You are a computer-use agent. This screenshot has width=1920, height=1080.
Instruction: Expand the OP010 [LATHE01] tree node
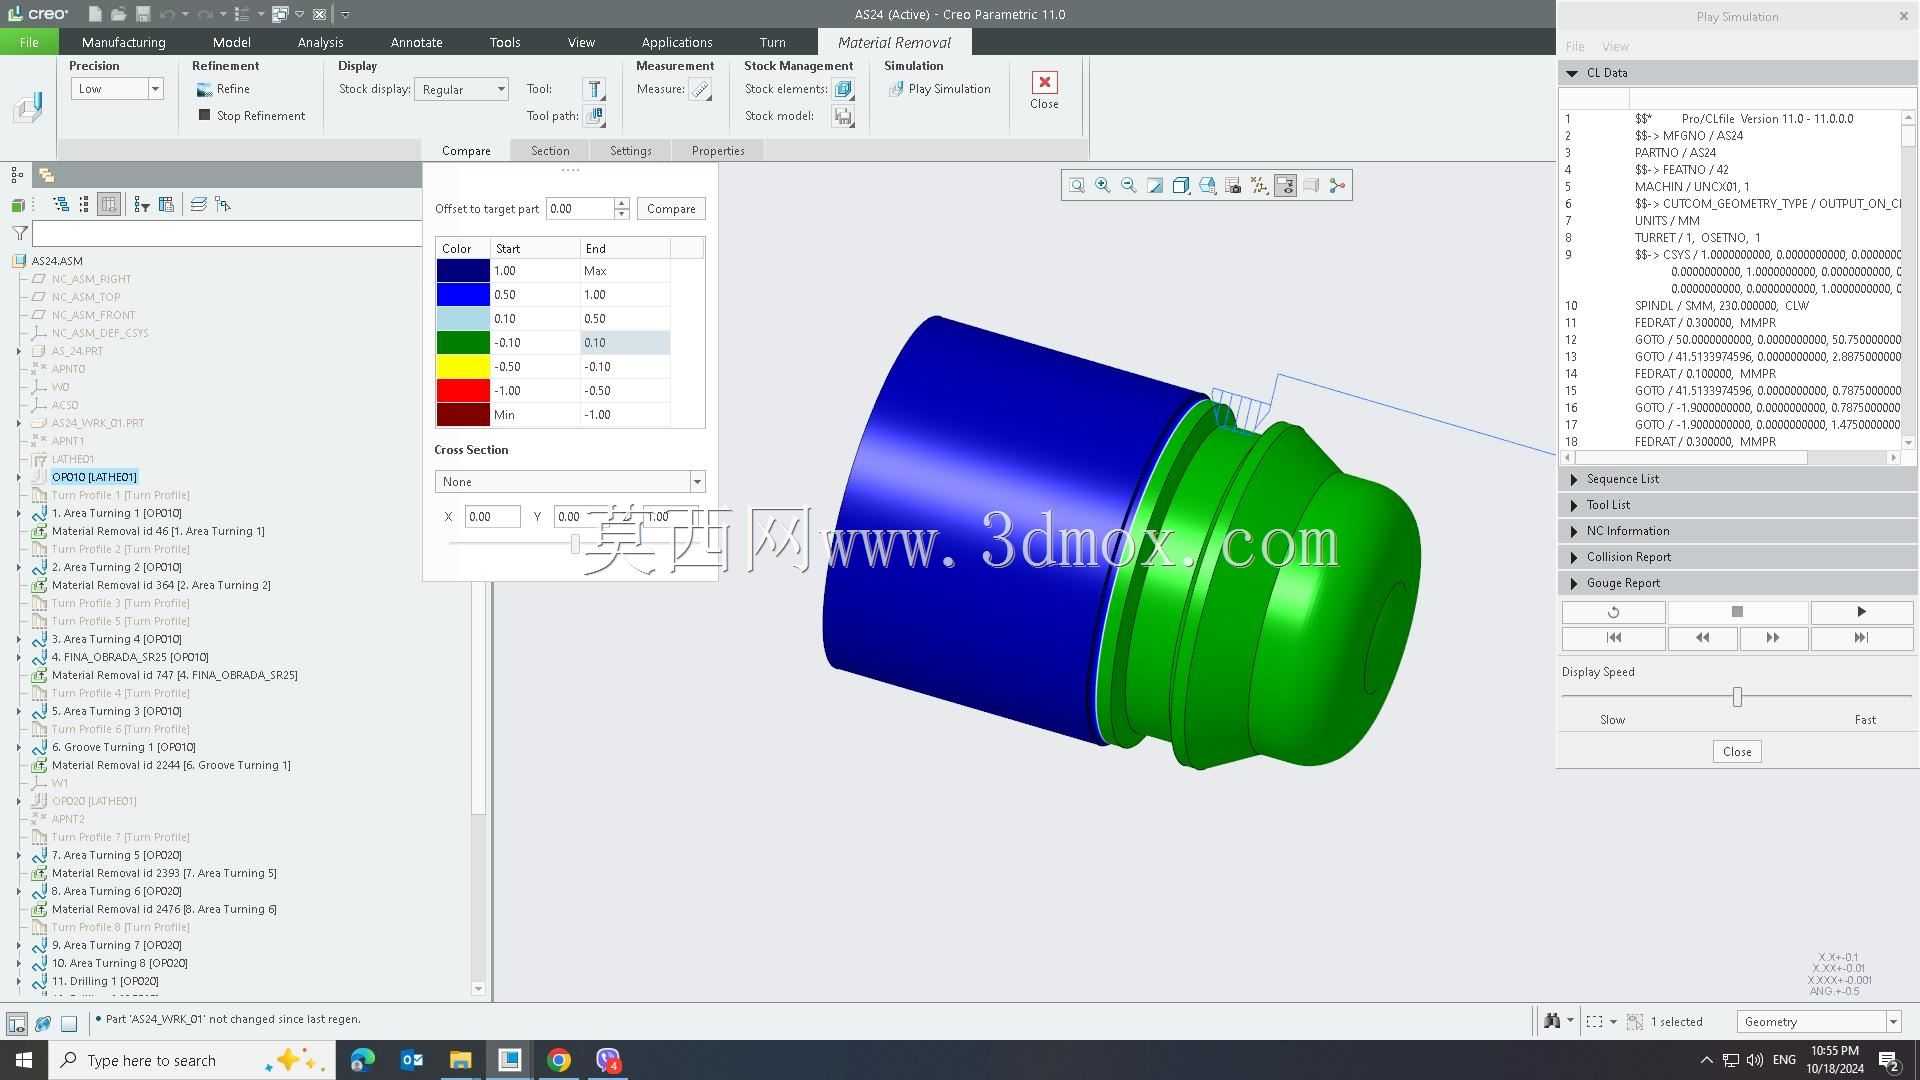pos(19,477)
